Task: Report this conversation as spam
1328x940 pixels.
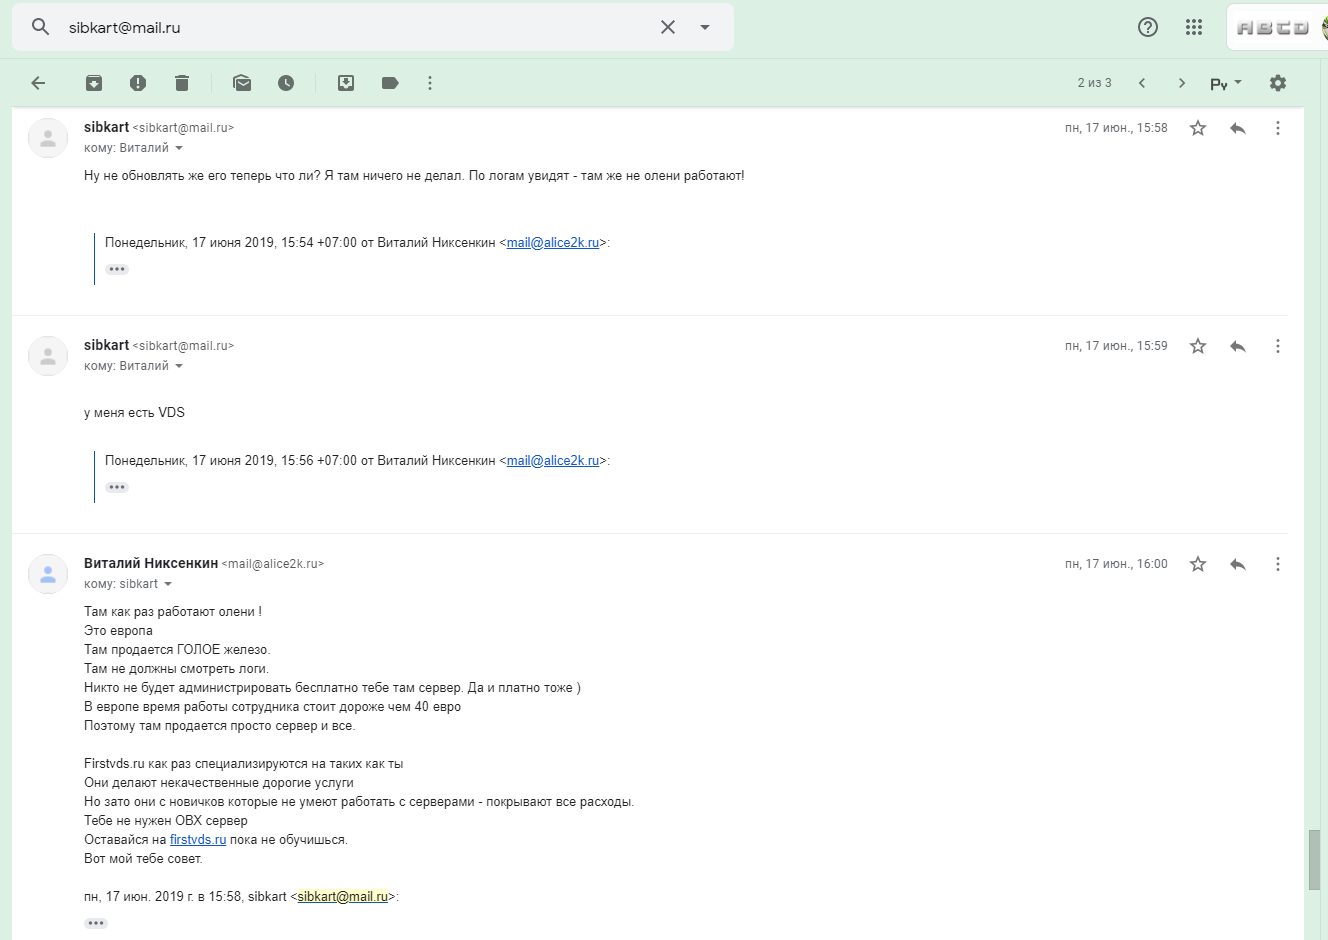Action: click(x=138, y=83)
